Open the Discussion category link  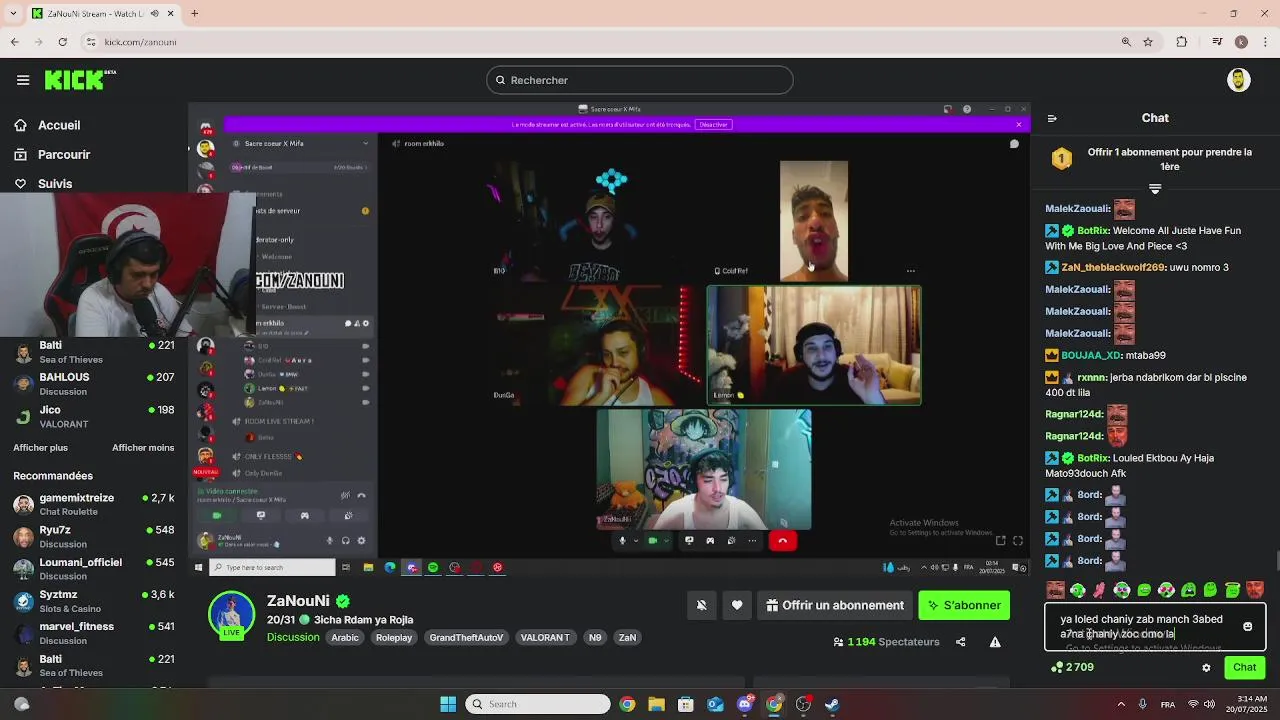point(293,637)
